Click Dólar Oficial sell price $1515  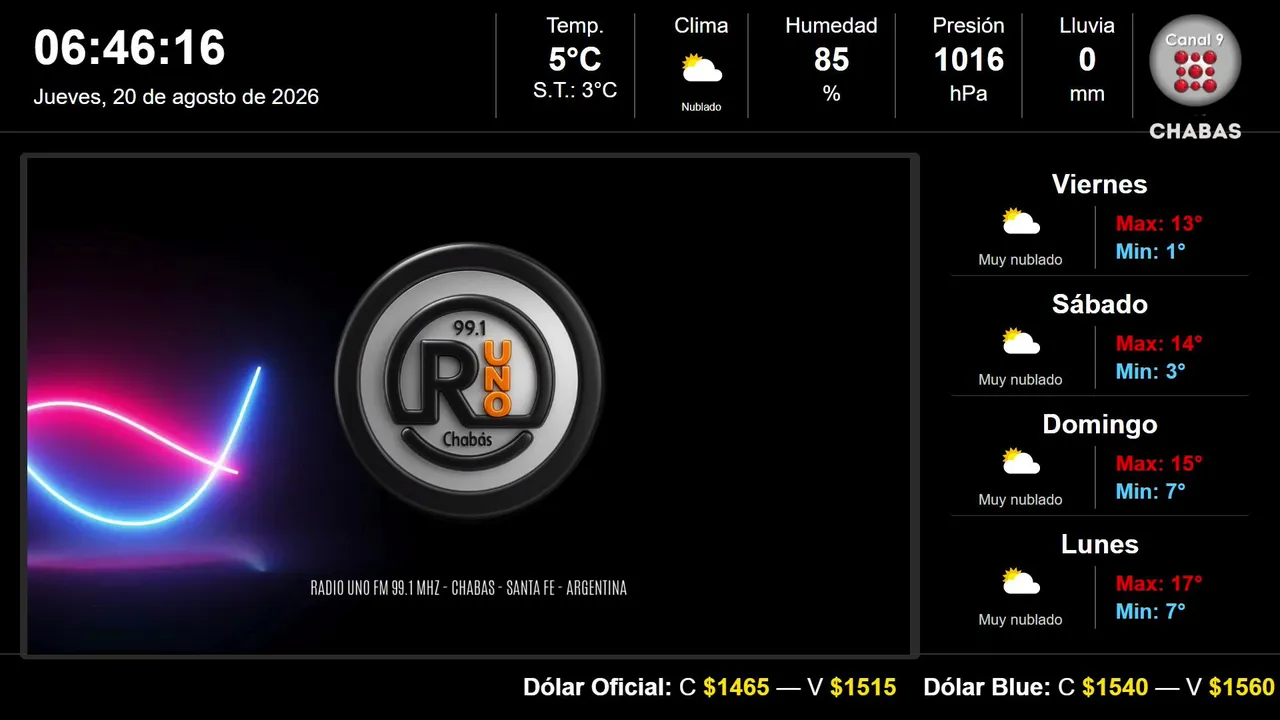863,687
